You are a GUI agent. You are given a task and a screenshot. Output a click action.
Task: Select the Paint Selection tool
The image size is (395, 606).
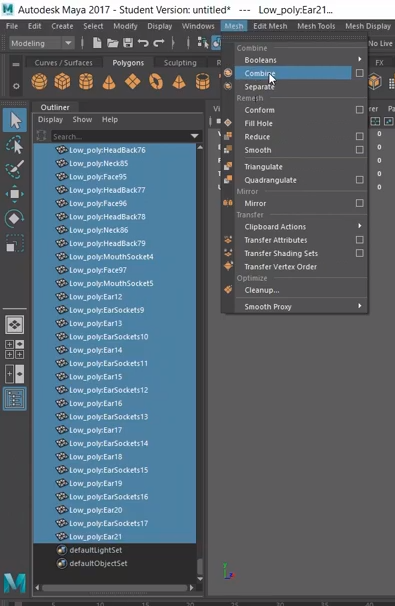click(x=15, y=169)
